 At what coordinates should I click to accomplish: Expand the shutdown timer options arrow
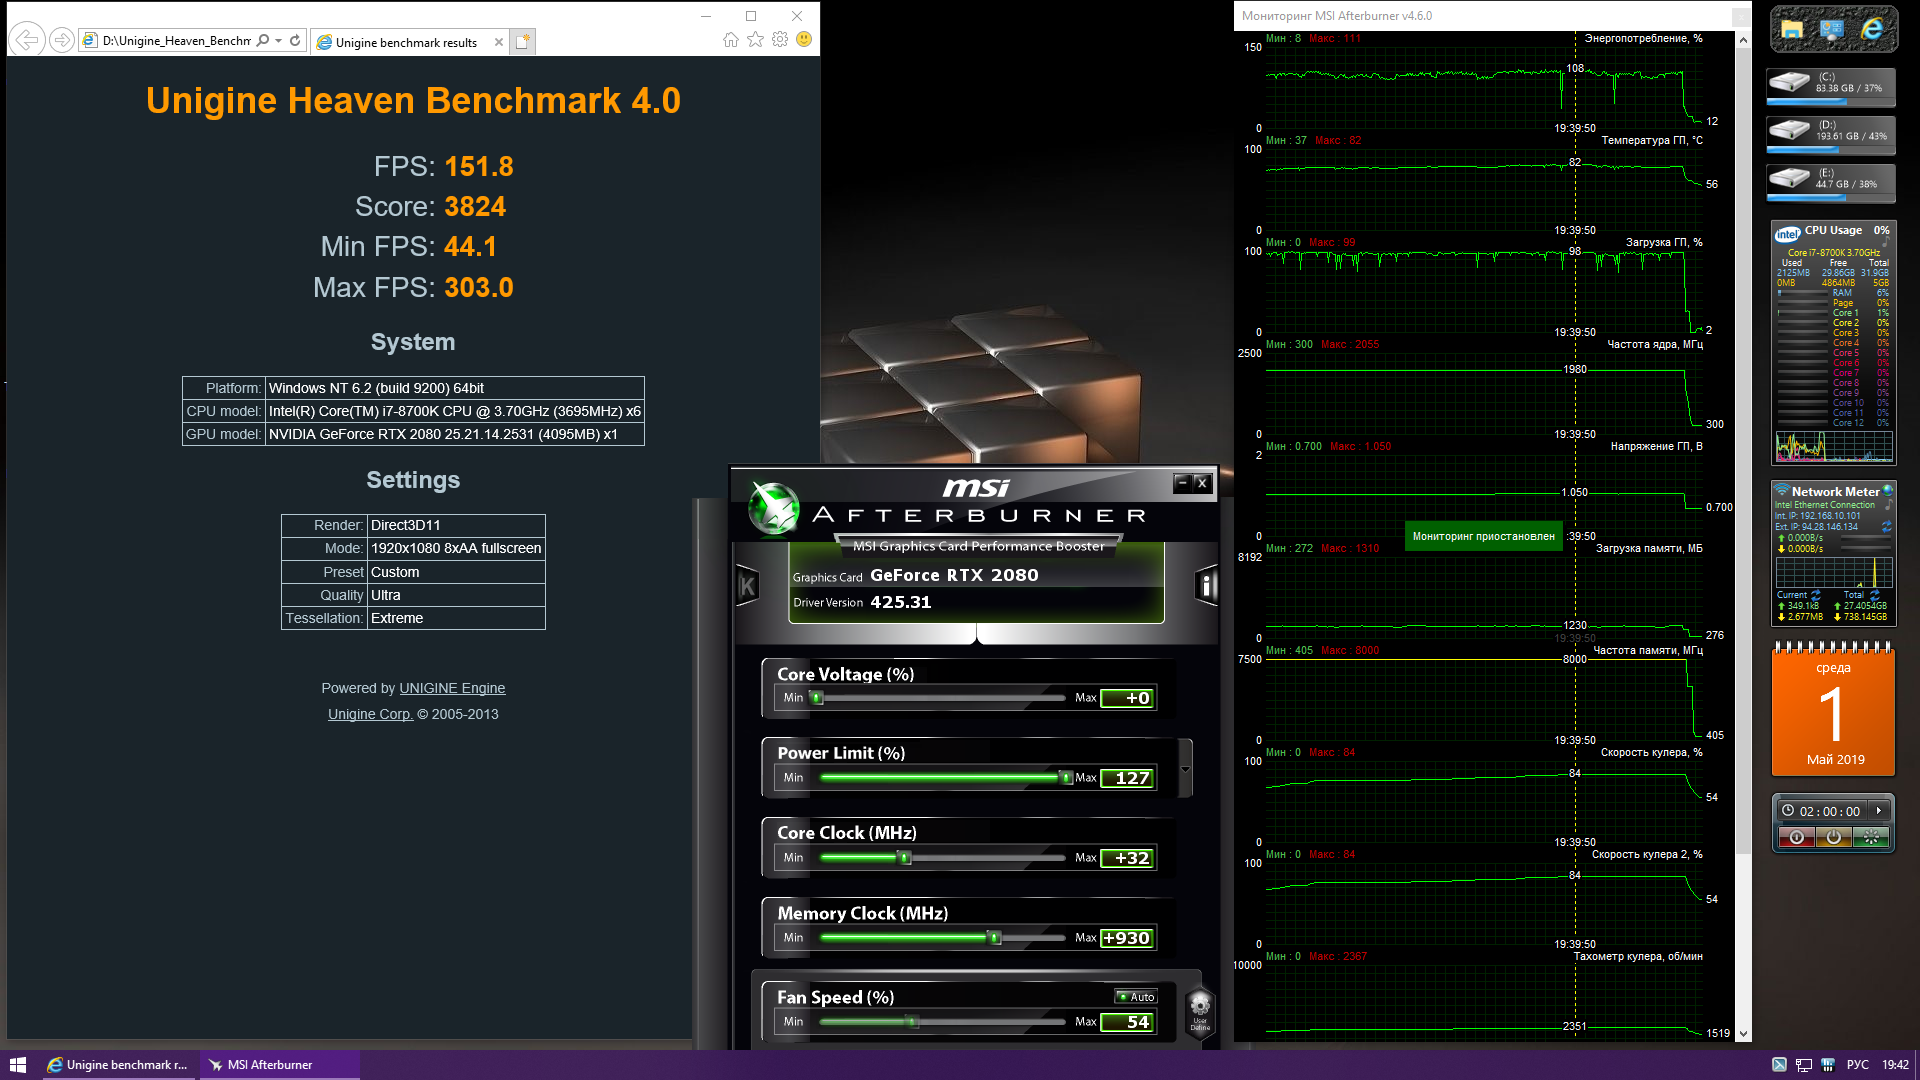tap(1879, 811)
